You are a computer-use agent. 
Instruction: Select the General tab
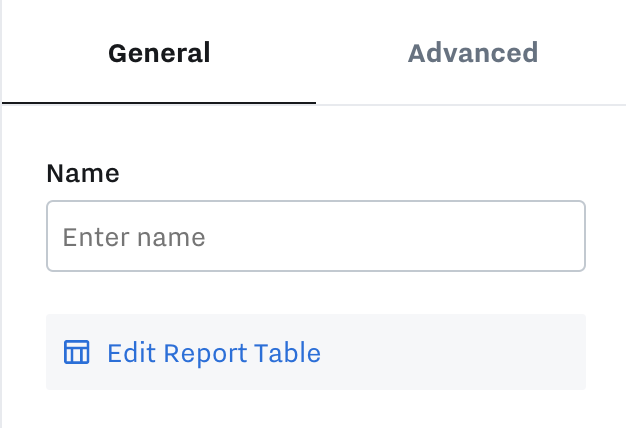coord(159,52)
